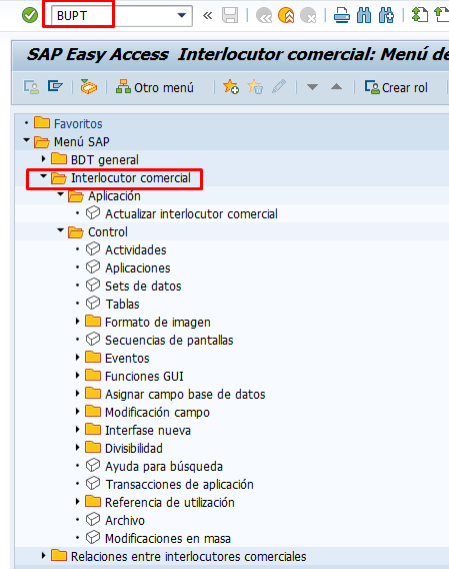The image size is (449, 569).
Task: Open Otro menú
Action: (155, 87)
